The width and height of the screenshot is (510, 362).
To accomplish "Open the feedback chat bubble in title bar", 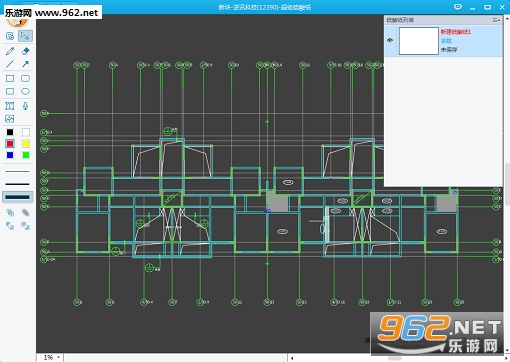I will (x=458, y=7).
